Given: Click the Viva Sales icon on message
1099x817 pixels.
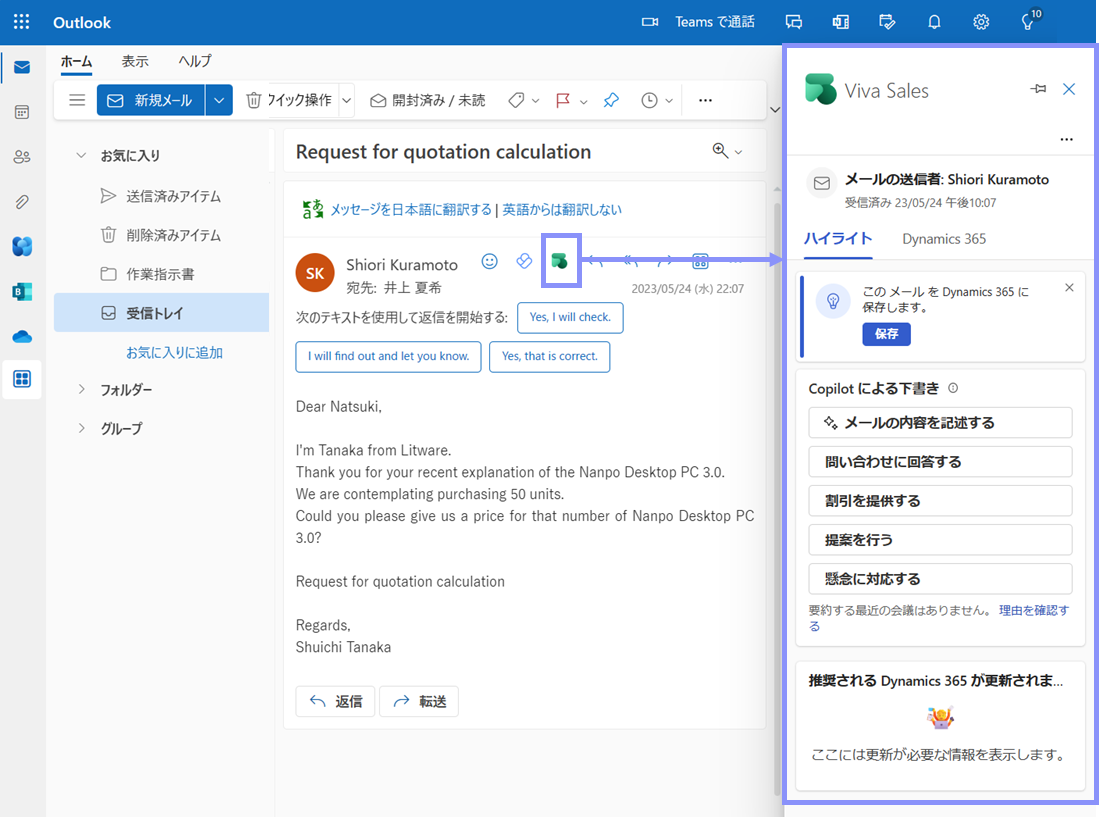Looking at the screenshot, I should pos(559,261).
